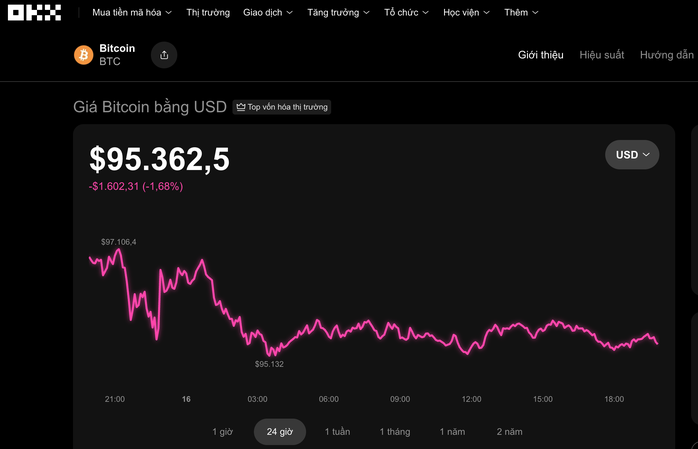Go to the Hướng dẫn tab
The image size is (698, 449).
coord(666,55)
